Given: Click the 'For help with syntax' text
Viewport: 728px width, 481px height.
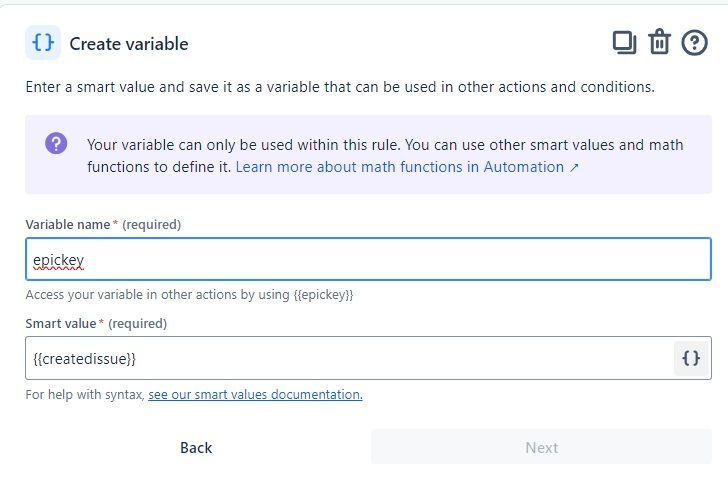Looking at the screenshot, I should click(85, 395).
